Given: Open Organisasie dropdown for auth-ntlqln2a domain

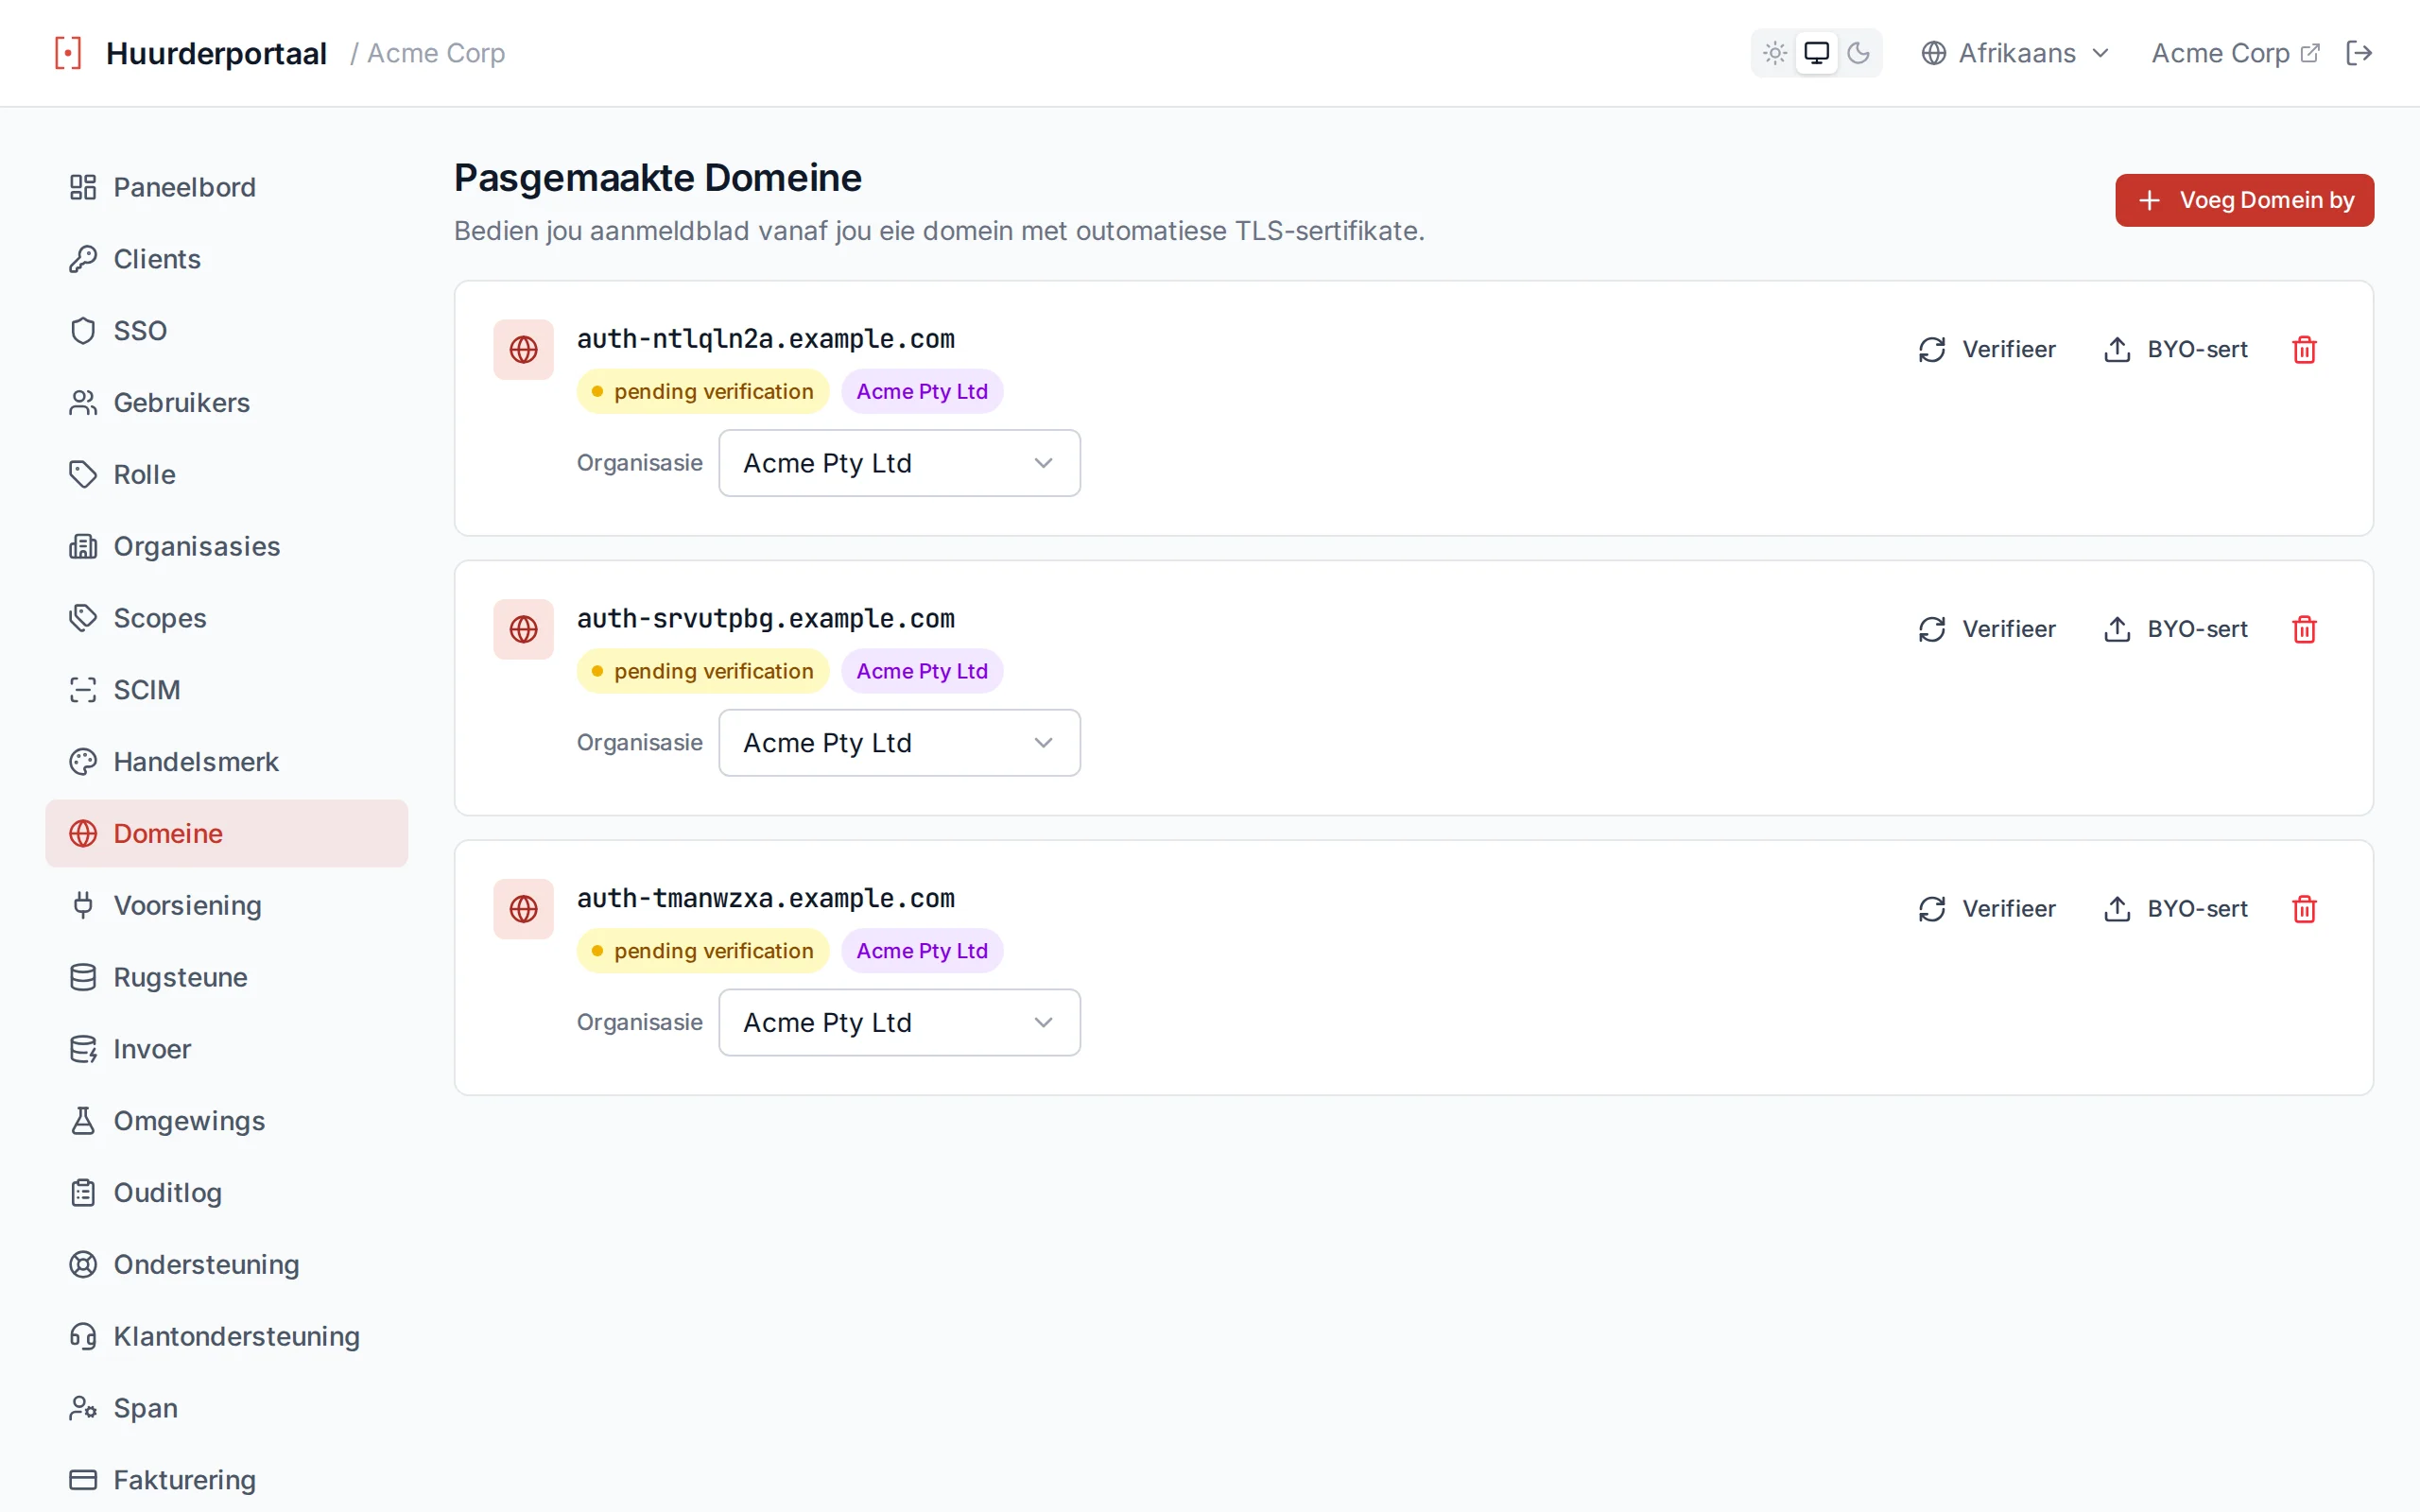Looking at the screenshot, I should point(899,463).
